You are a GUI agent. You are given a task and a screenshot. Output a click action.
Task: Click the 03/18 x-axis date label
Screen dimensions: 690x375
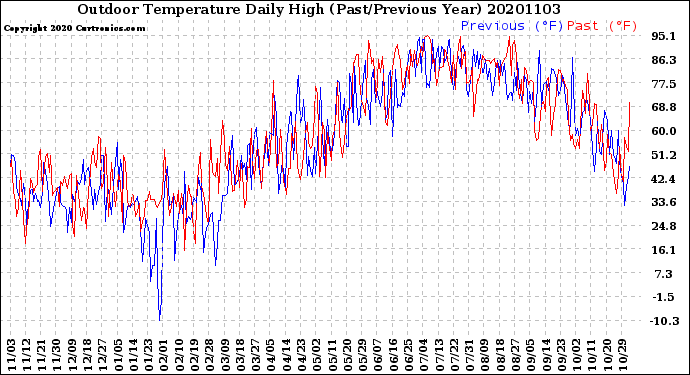pyautogui.click(x=240, y=355)
